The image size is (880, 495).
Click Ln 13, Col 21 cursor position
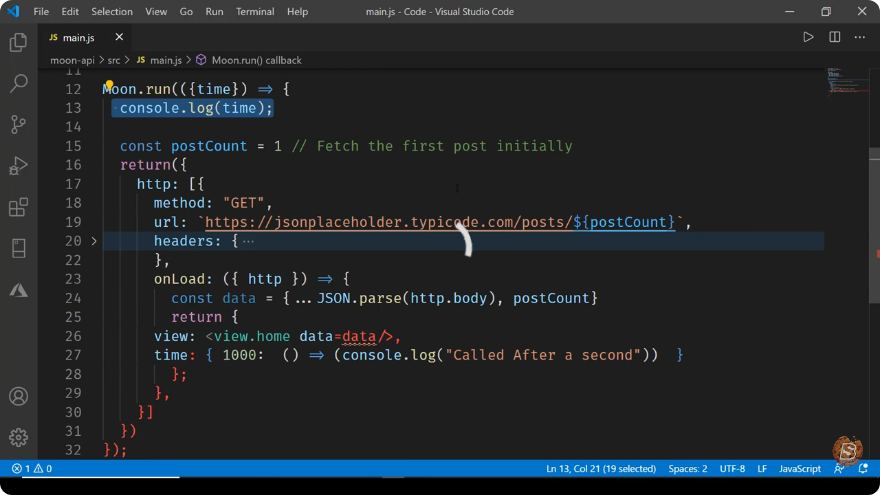tap(601, 469)
